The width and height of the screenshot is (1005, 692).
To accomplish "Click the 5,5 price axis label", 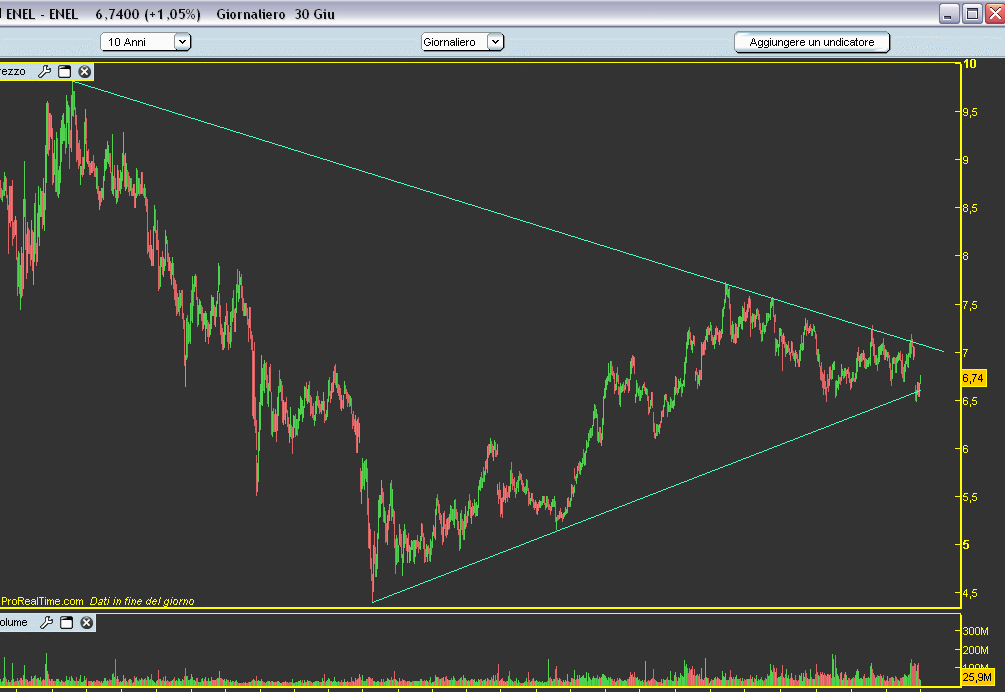I will tap(970, 497).
